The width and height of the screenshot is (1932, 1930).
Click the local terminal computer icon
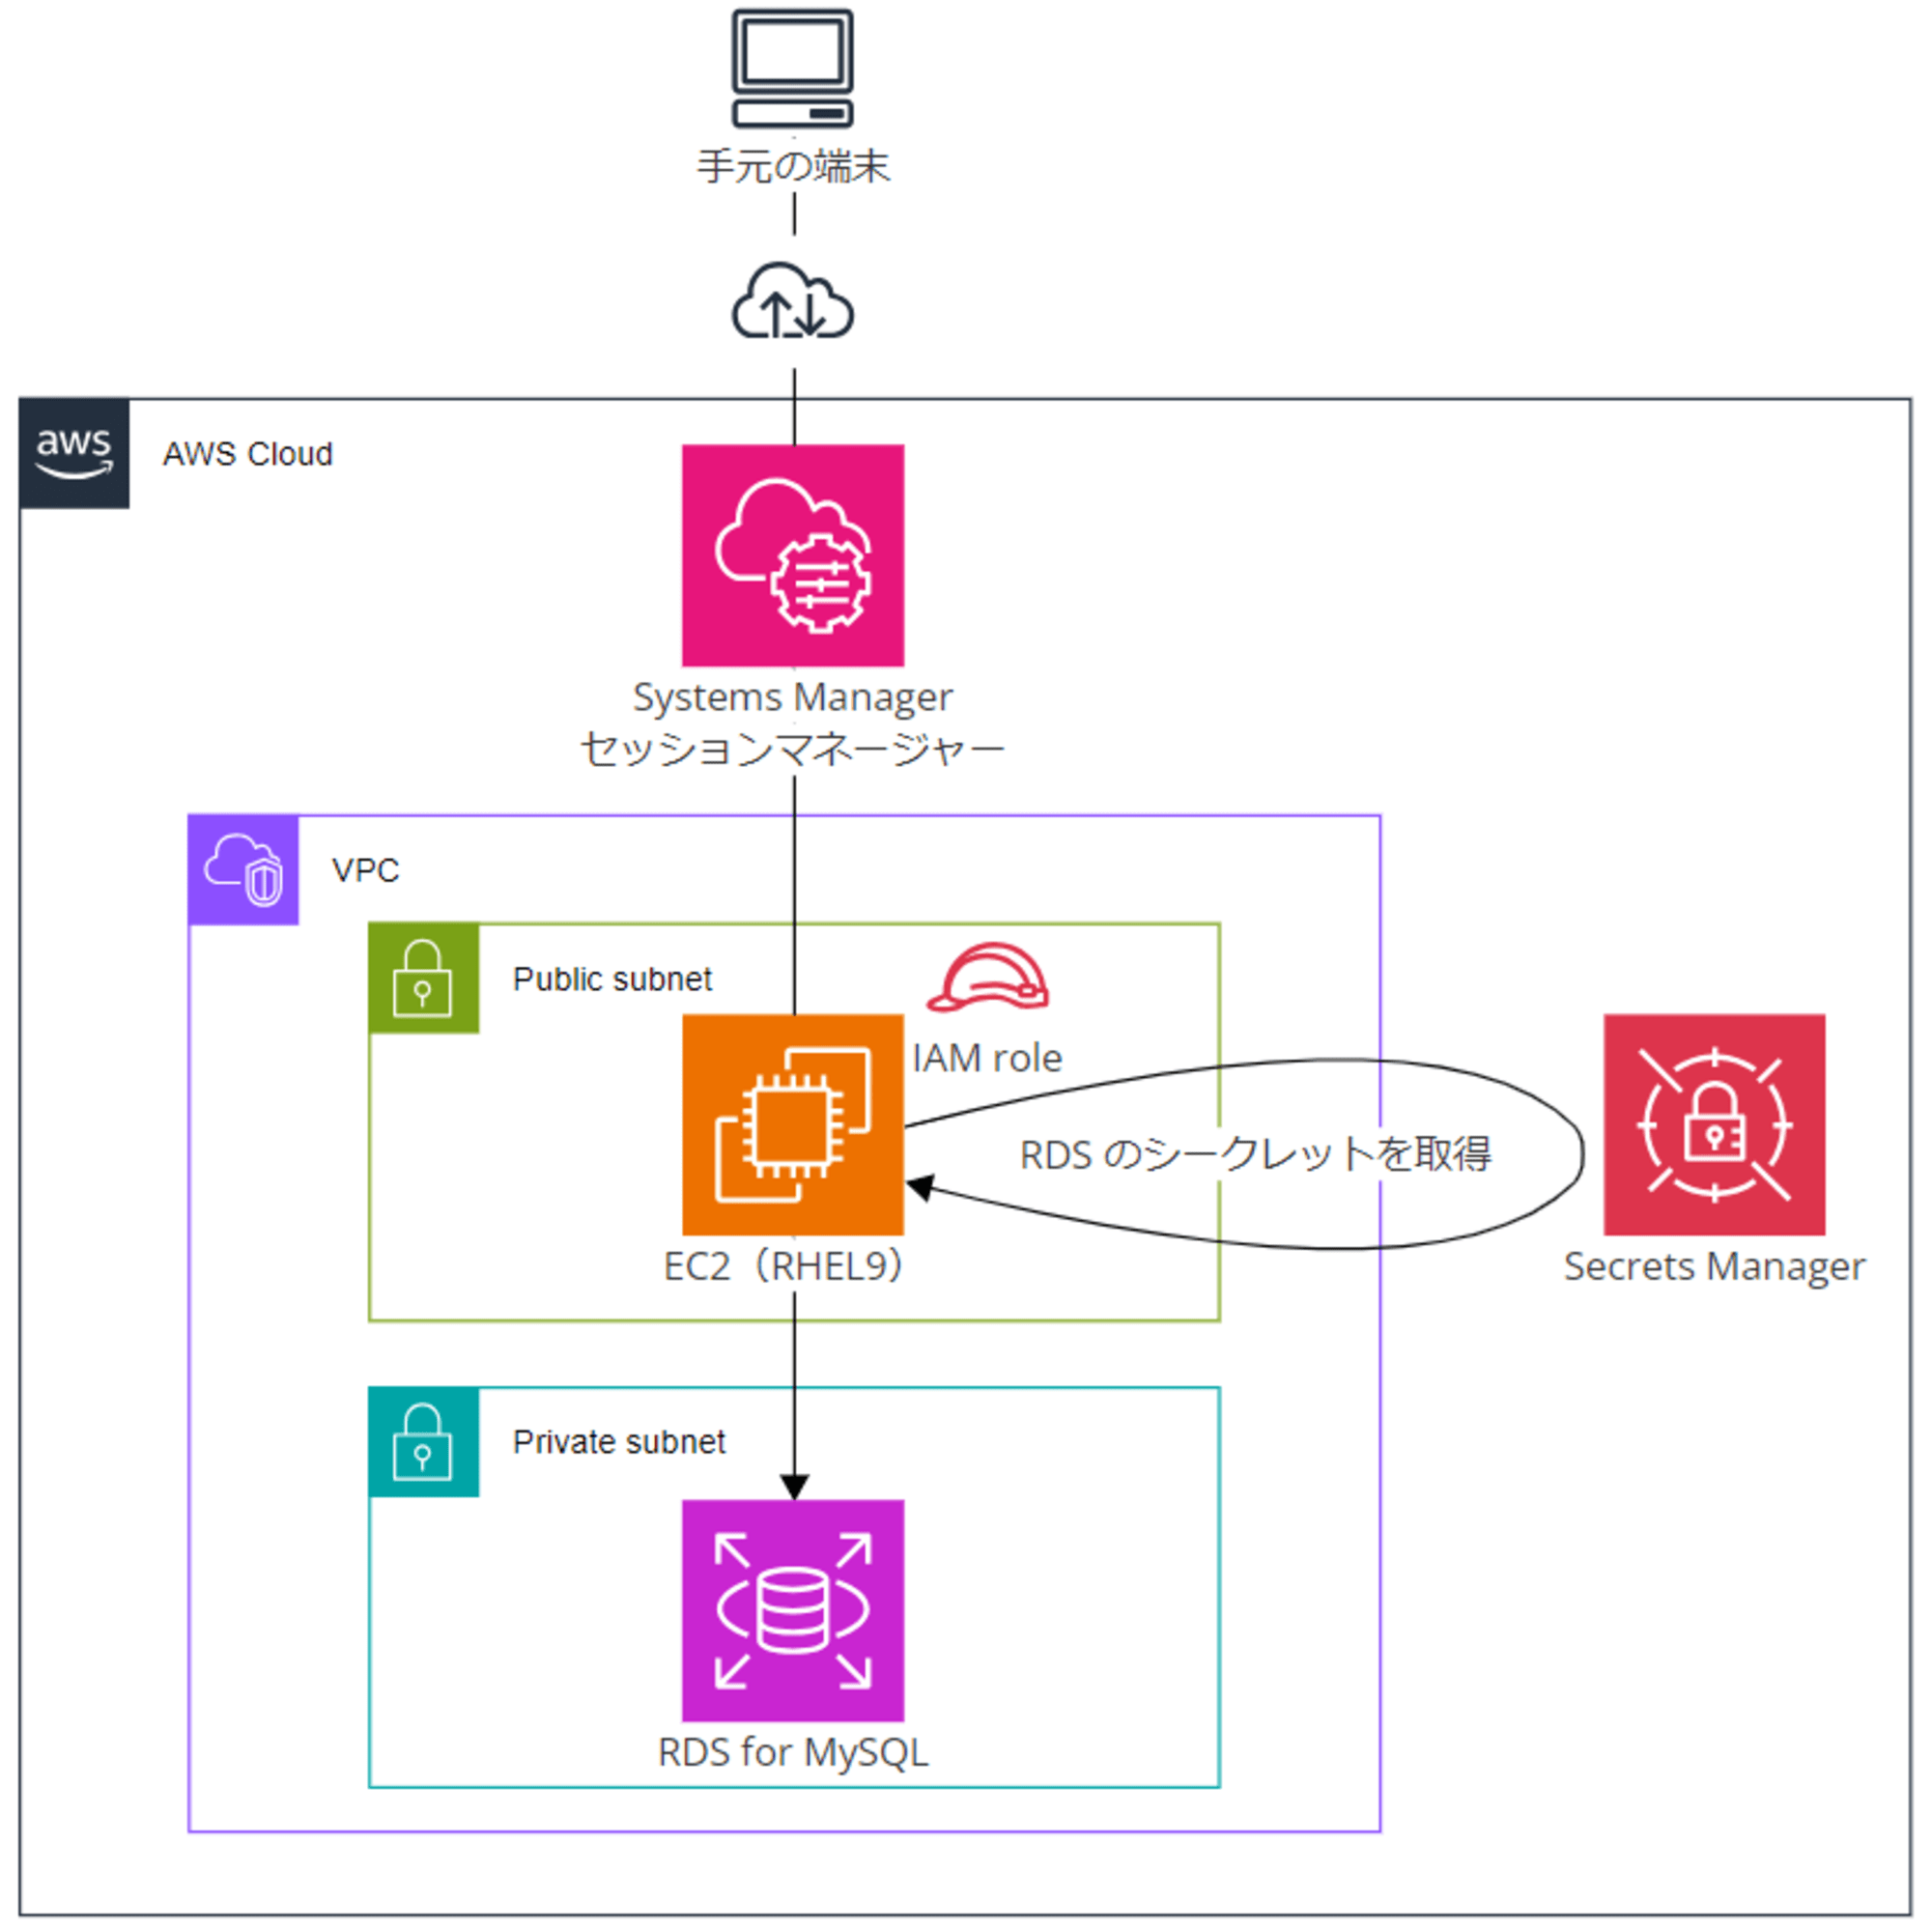(792, 68)
